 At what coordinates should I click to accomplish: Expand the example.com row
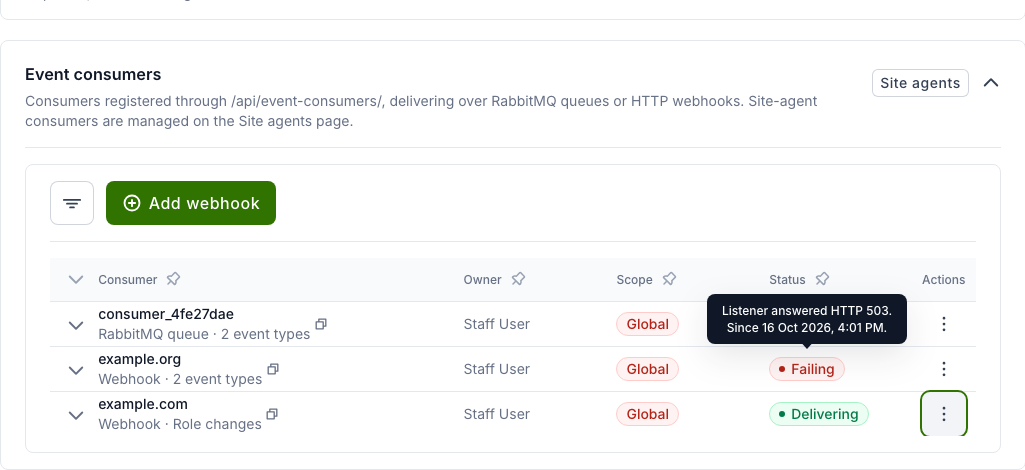click(76, 415)
